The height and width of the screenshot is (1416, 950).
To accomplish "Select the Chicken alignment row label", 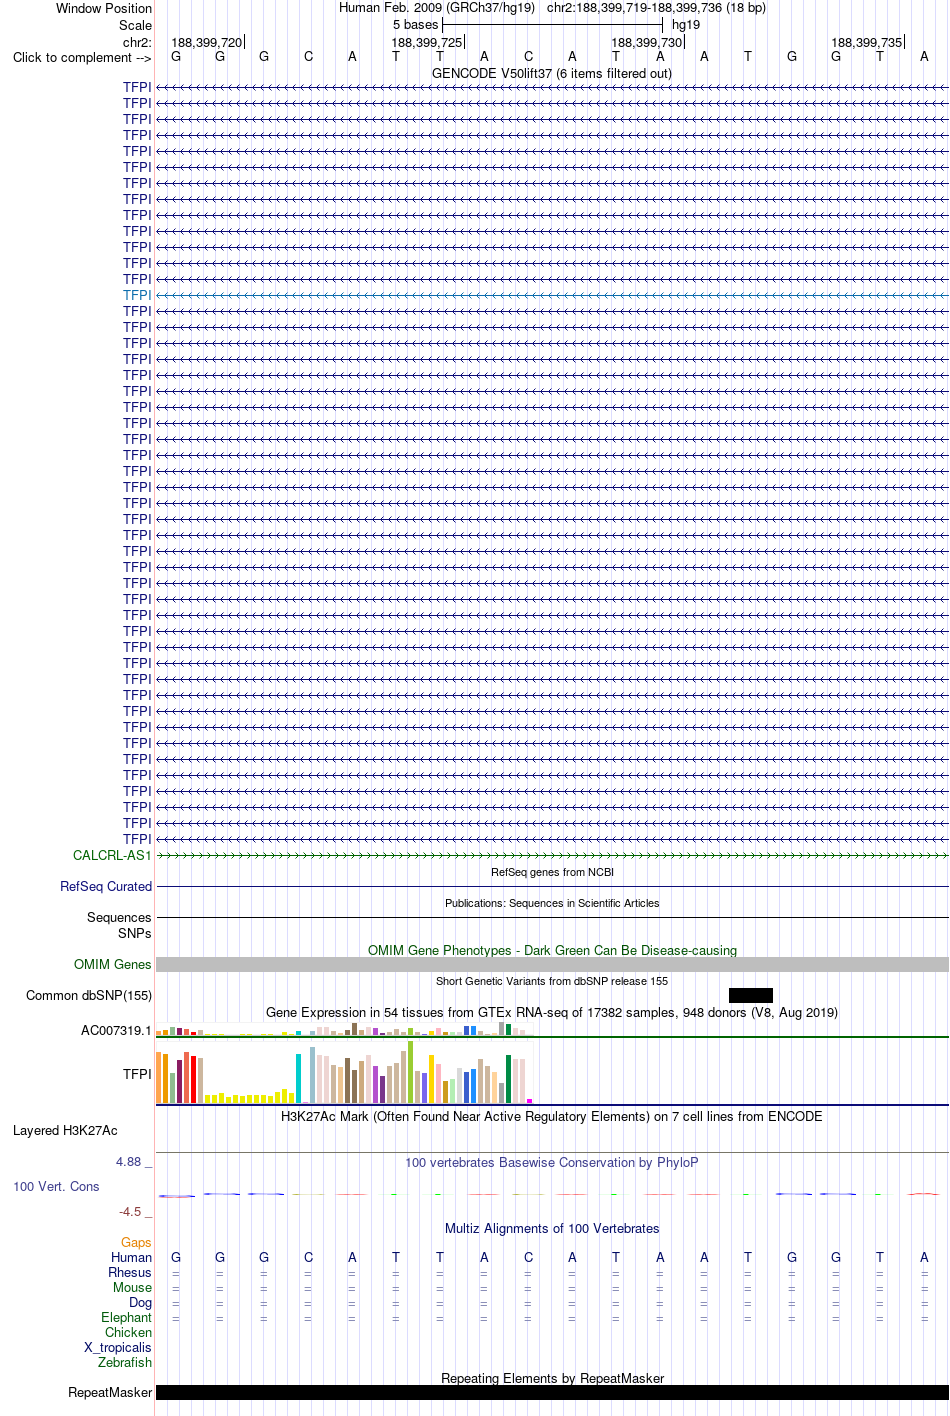I will [128, 1332].
